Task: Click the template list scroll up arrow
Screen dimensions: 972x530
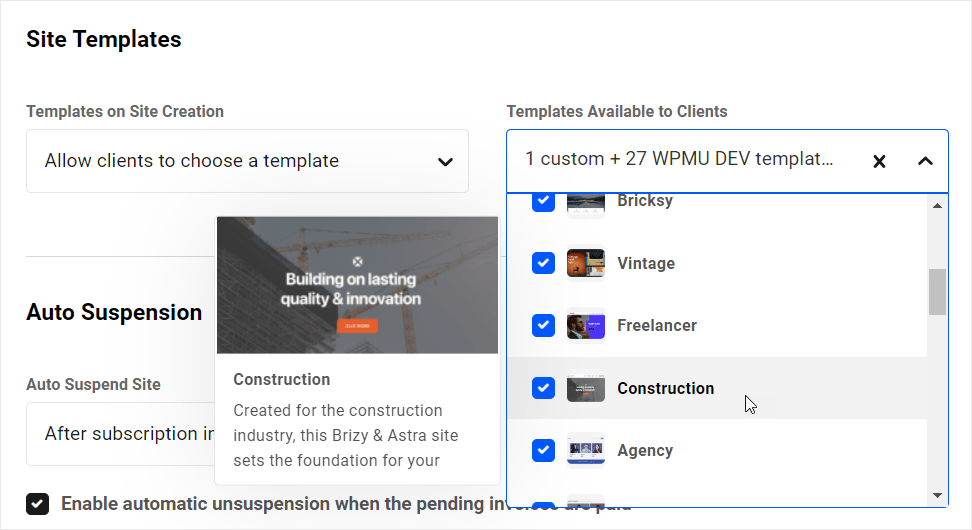Action: click(937, 205)
